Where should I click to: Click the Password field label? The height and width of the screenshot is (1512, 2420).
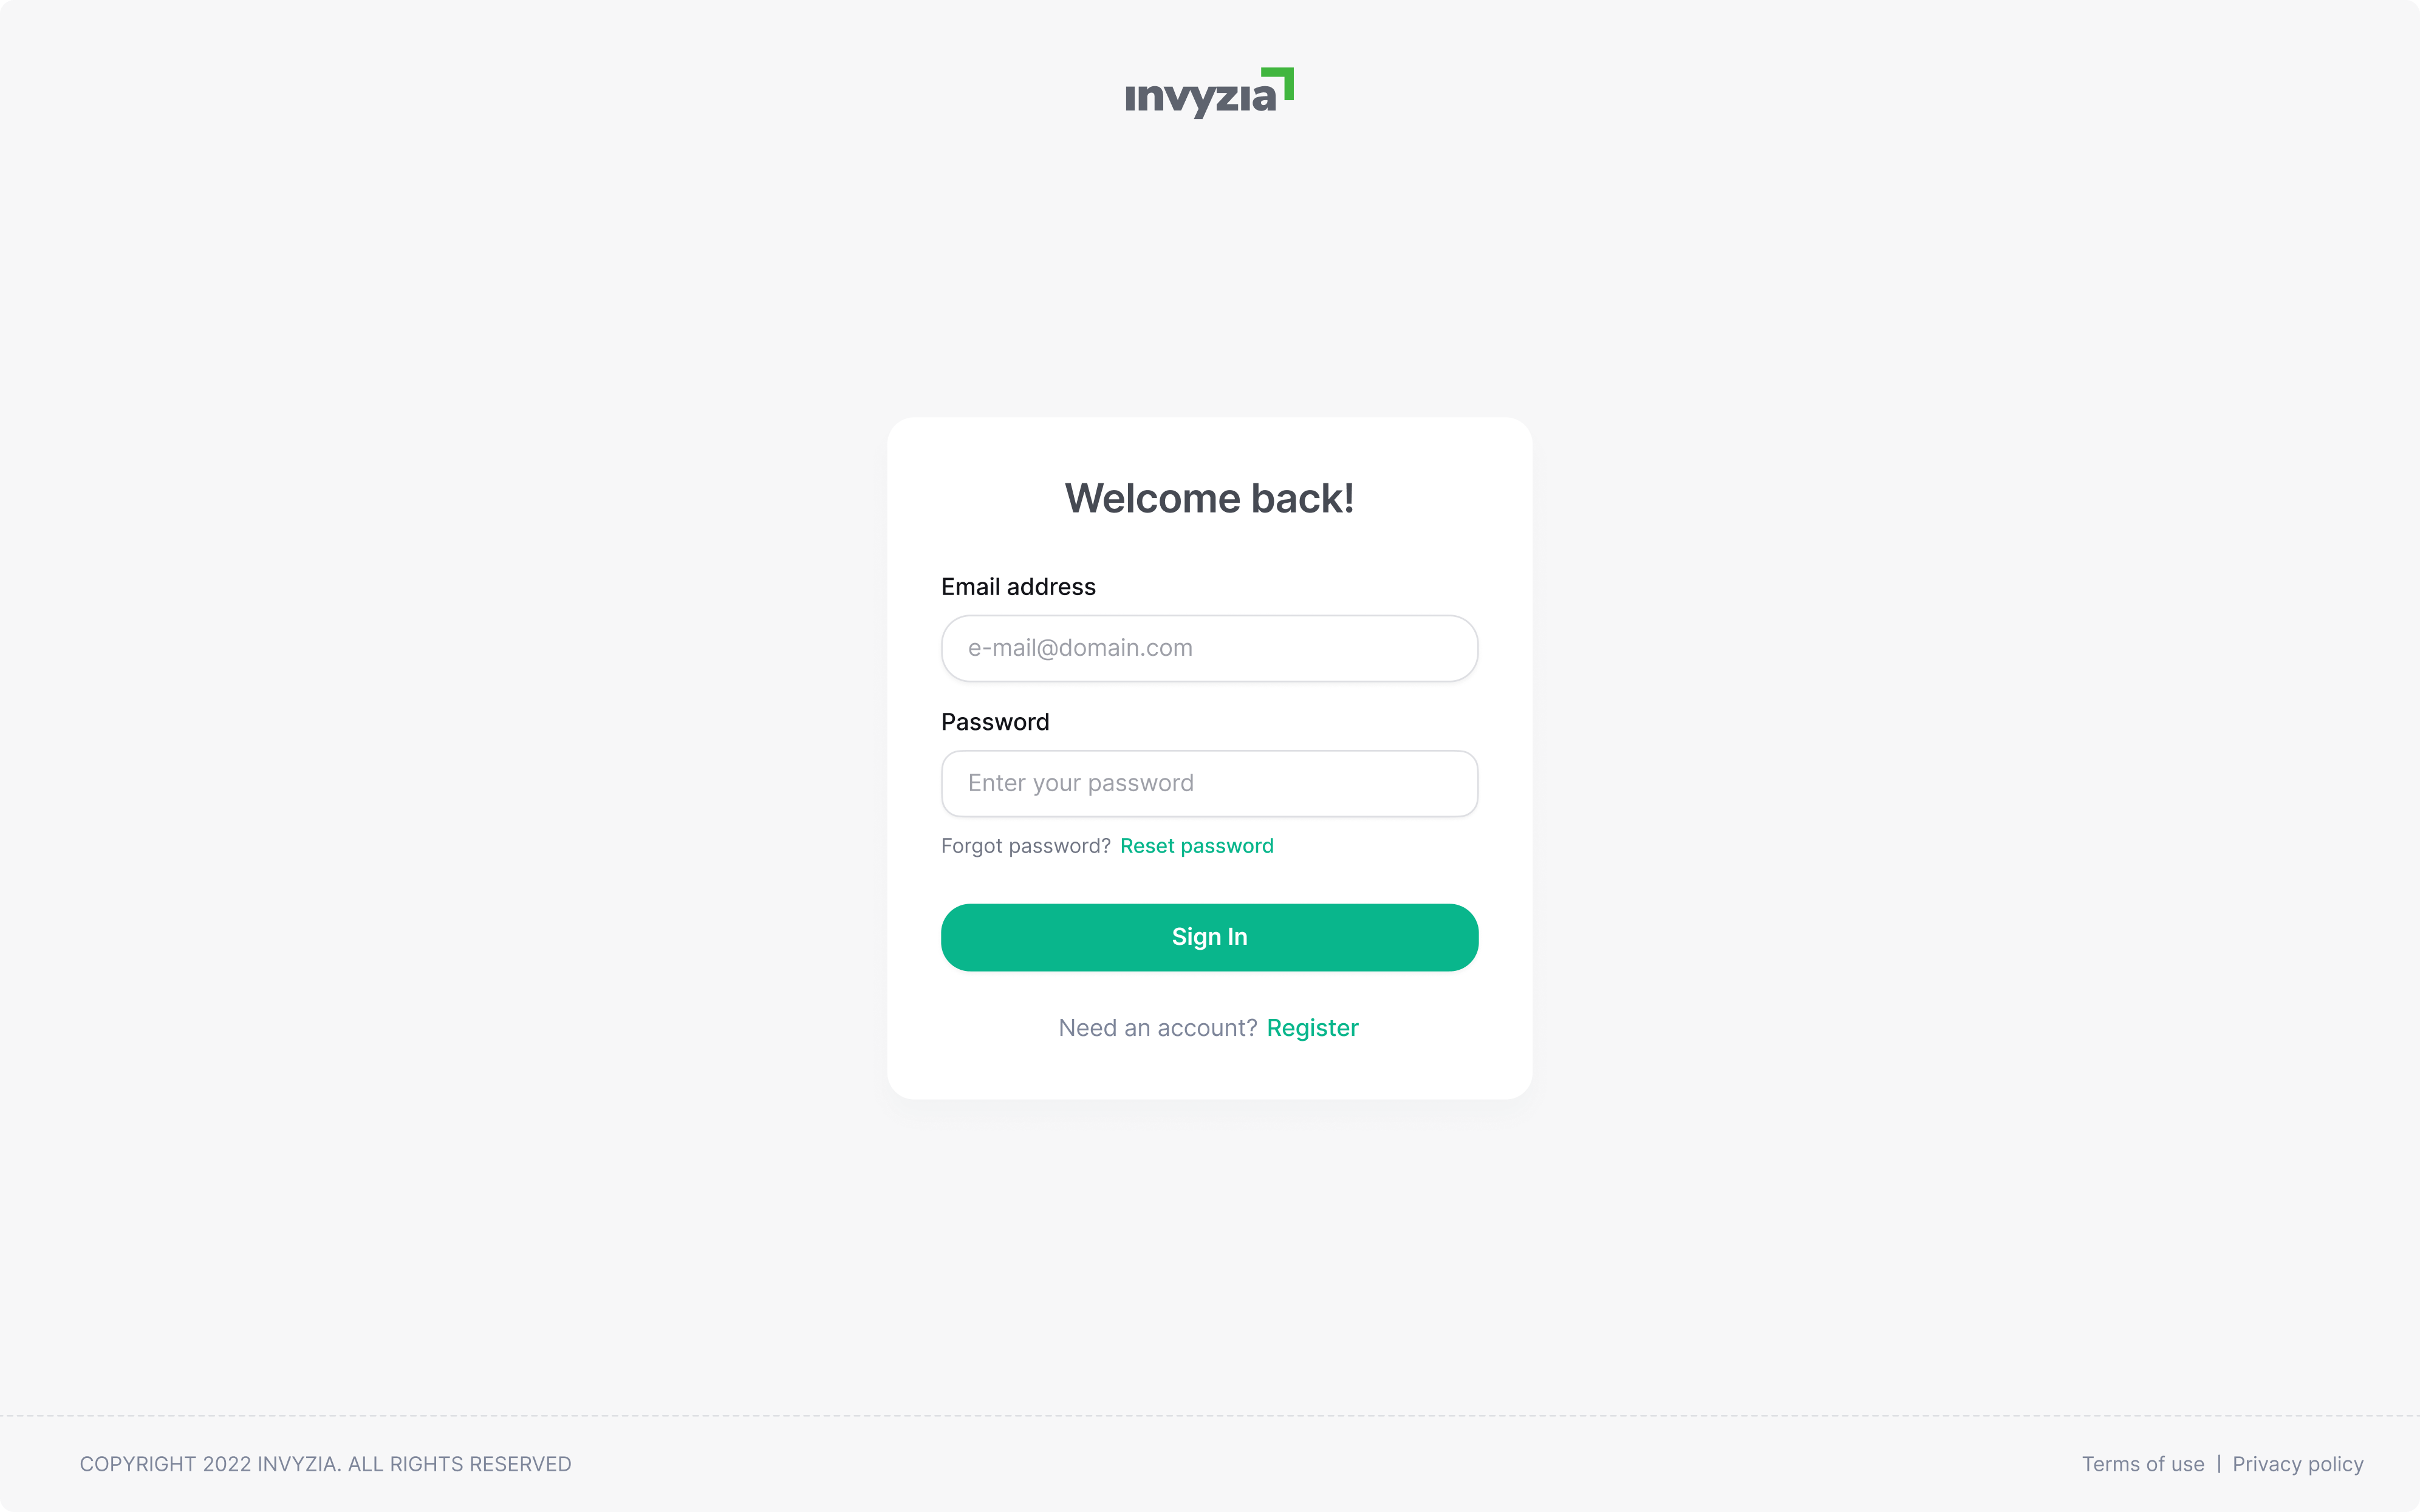pos(995,722)
